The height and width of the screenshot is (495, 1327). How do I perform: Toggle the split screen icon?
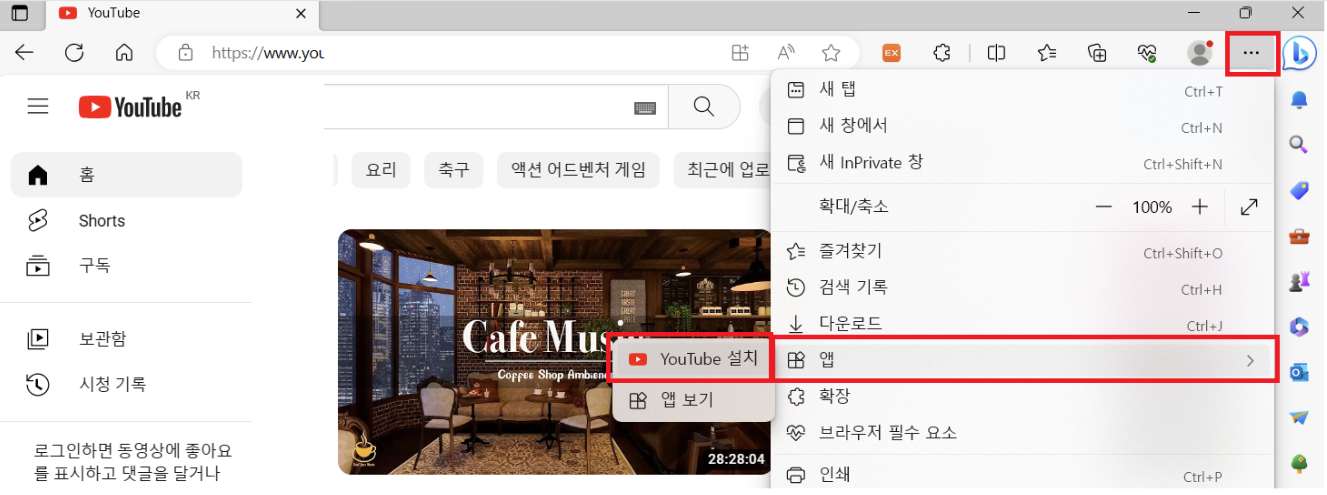(x=996, y=53)
